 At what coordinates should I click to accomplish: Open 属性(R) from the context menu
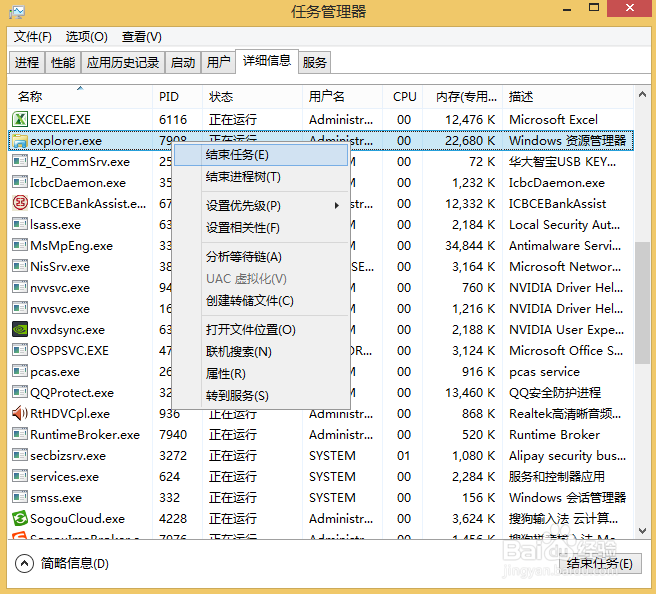click(x=261, y=374)
